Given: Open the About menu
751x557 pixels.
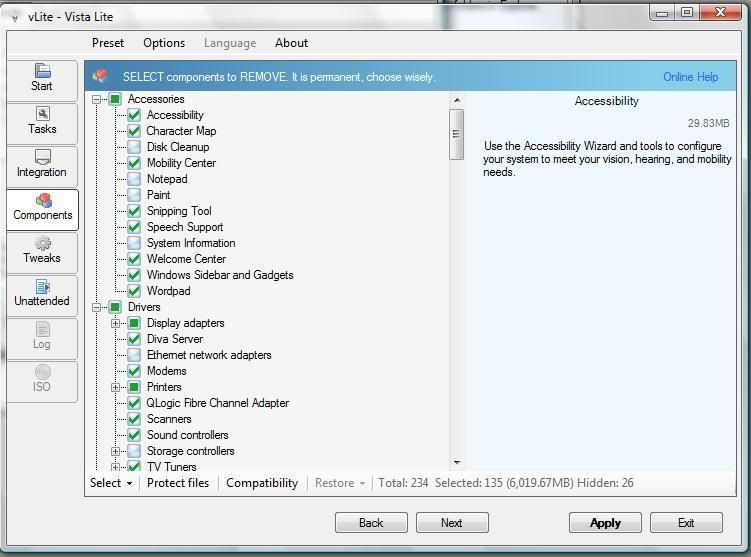Looking at the screenshot, I should point(291,43).
